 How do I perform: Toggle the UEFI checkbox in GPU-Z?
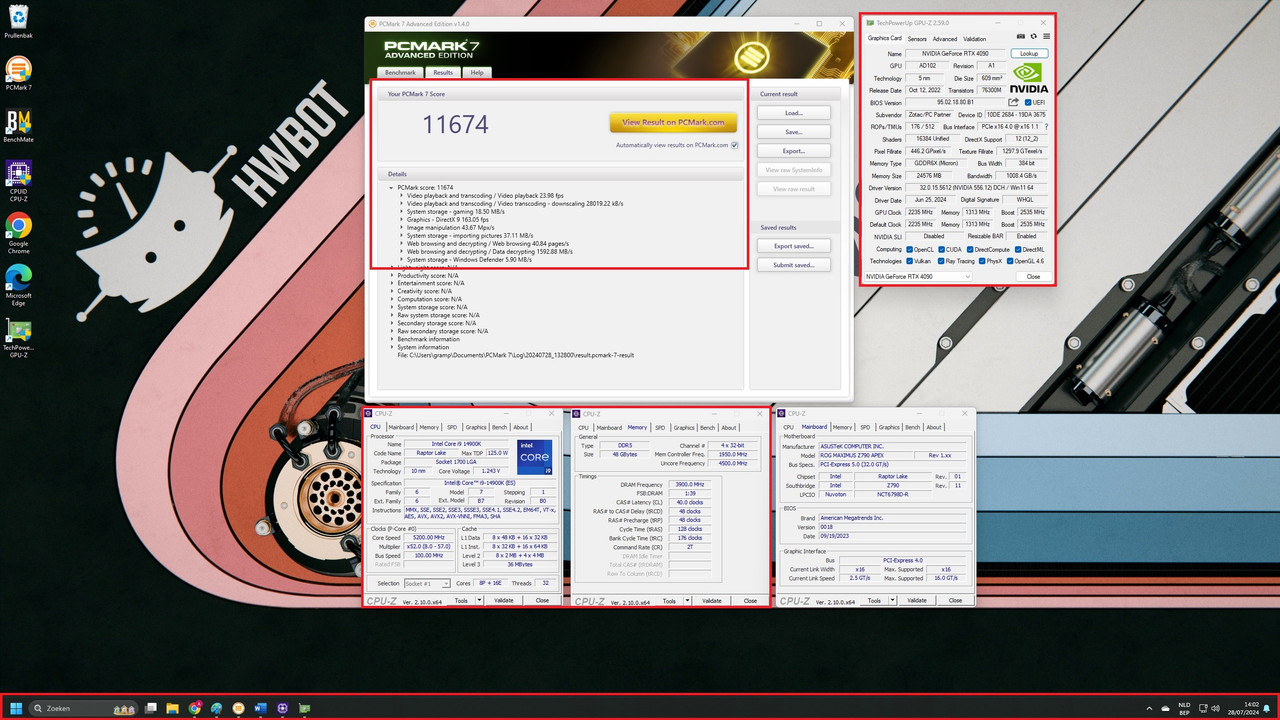tap(1027, 102)
